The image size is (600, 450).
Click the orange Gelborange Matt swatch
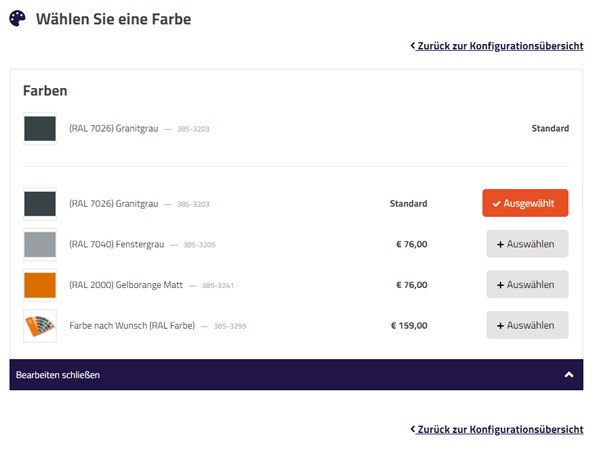[x=40, y=285]
